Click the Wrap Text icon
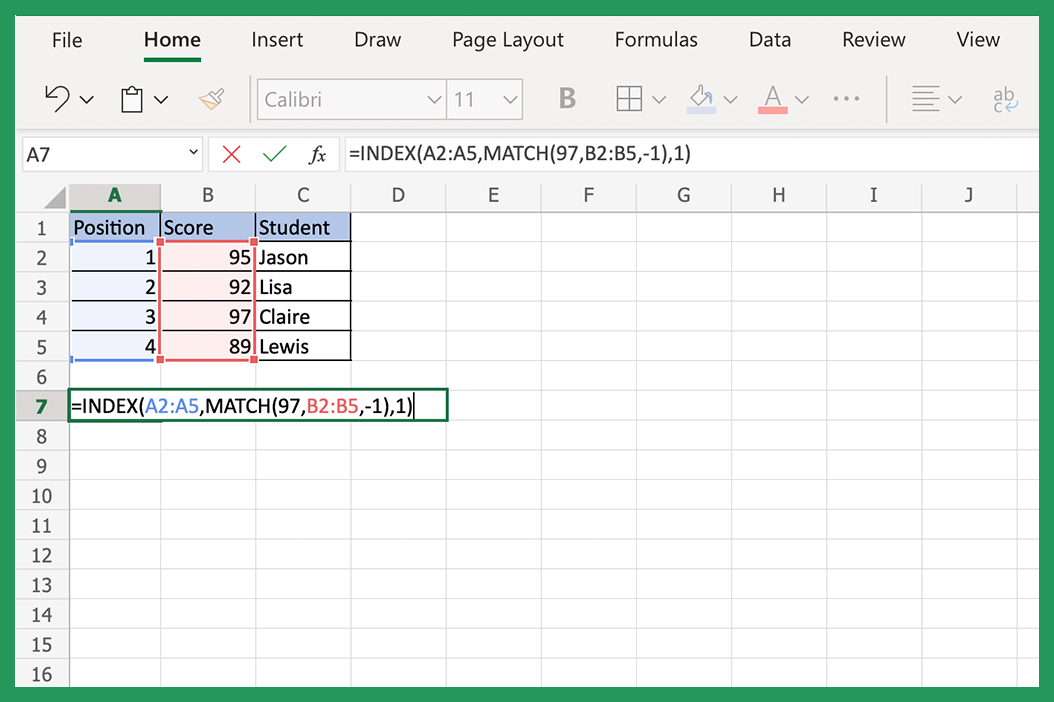Viewport: 1054px width, 702px height. click(1006, 98)
